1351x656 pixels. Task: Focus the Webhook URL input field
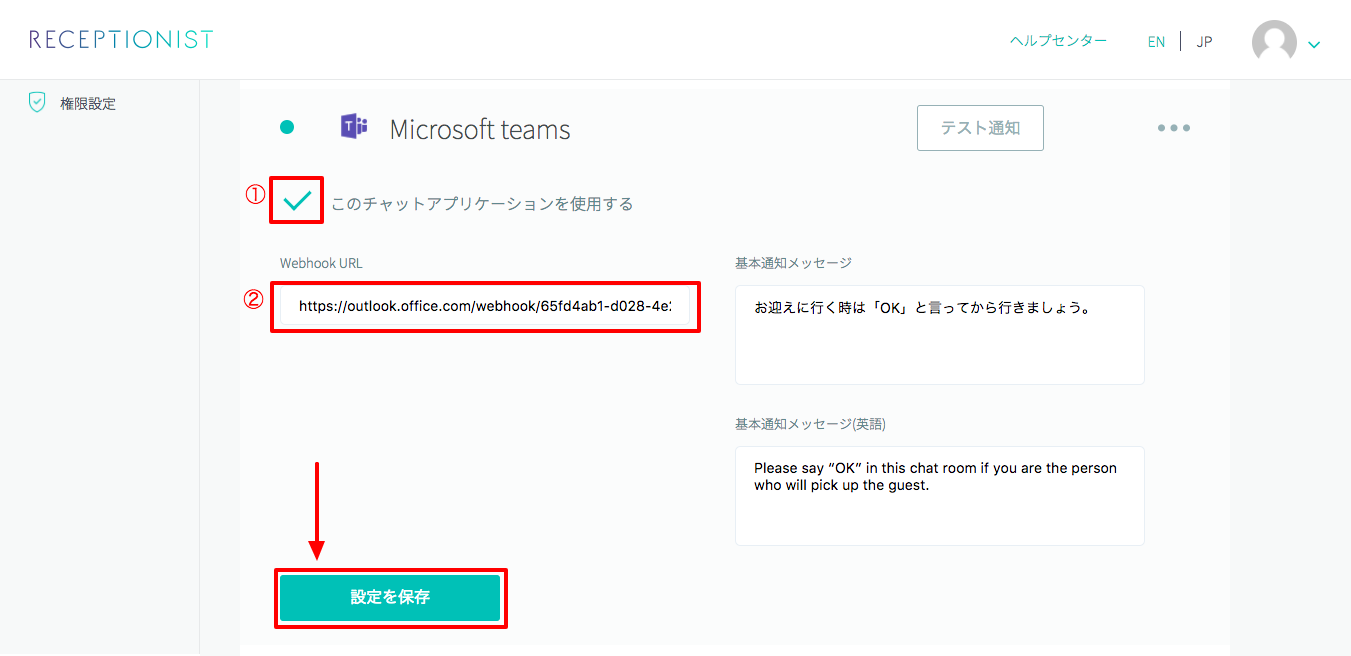click(x=485, y=307)
